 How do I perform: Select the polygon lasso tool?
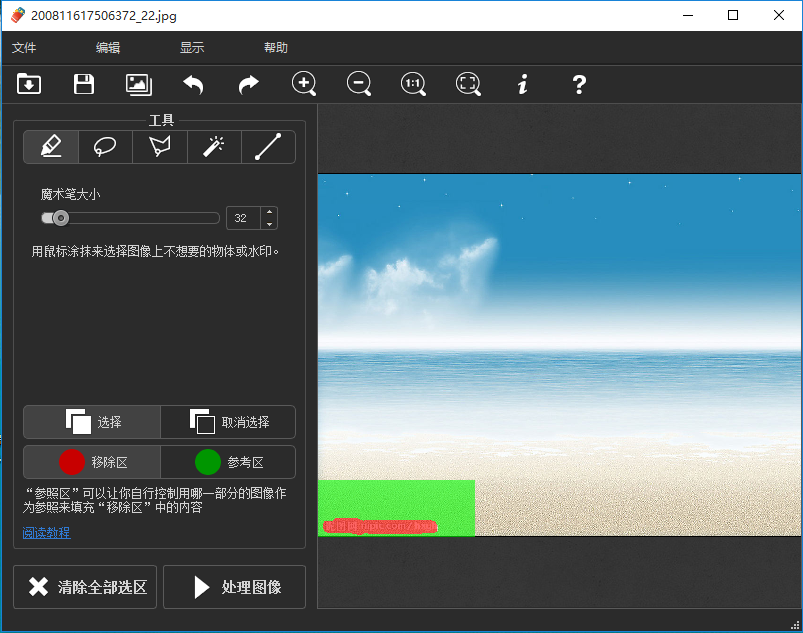[159, 147]
